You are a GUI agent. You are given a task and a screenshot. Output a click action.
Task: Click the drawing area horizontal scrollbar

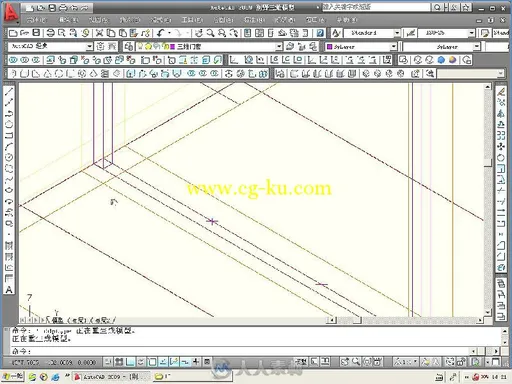[405, 320]
